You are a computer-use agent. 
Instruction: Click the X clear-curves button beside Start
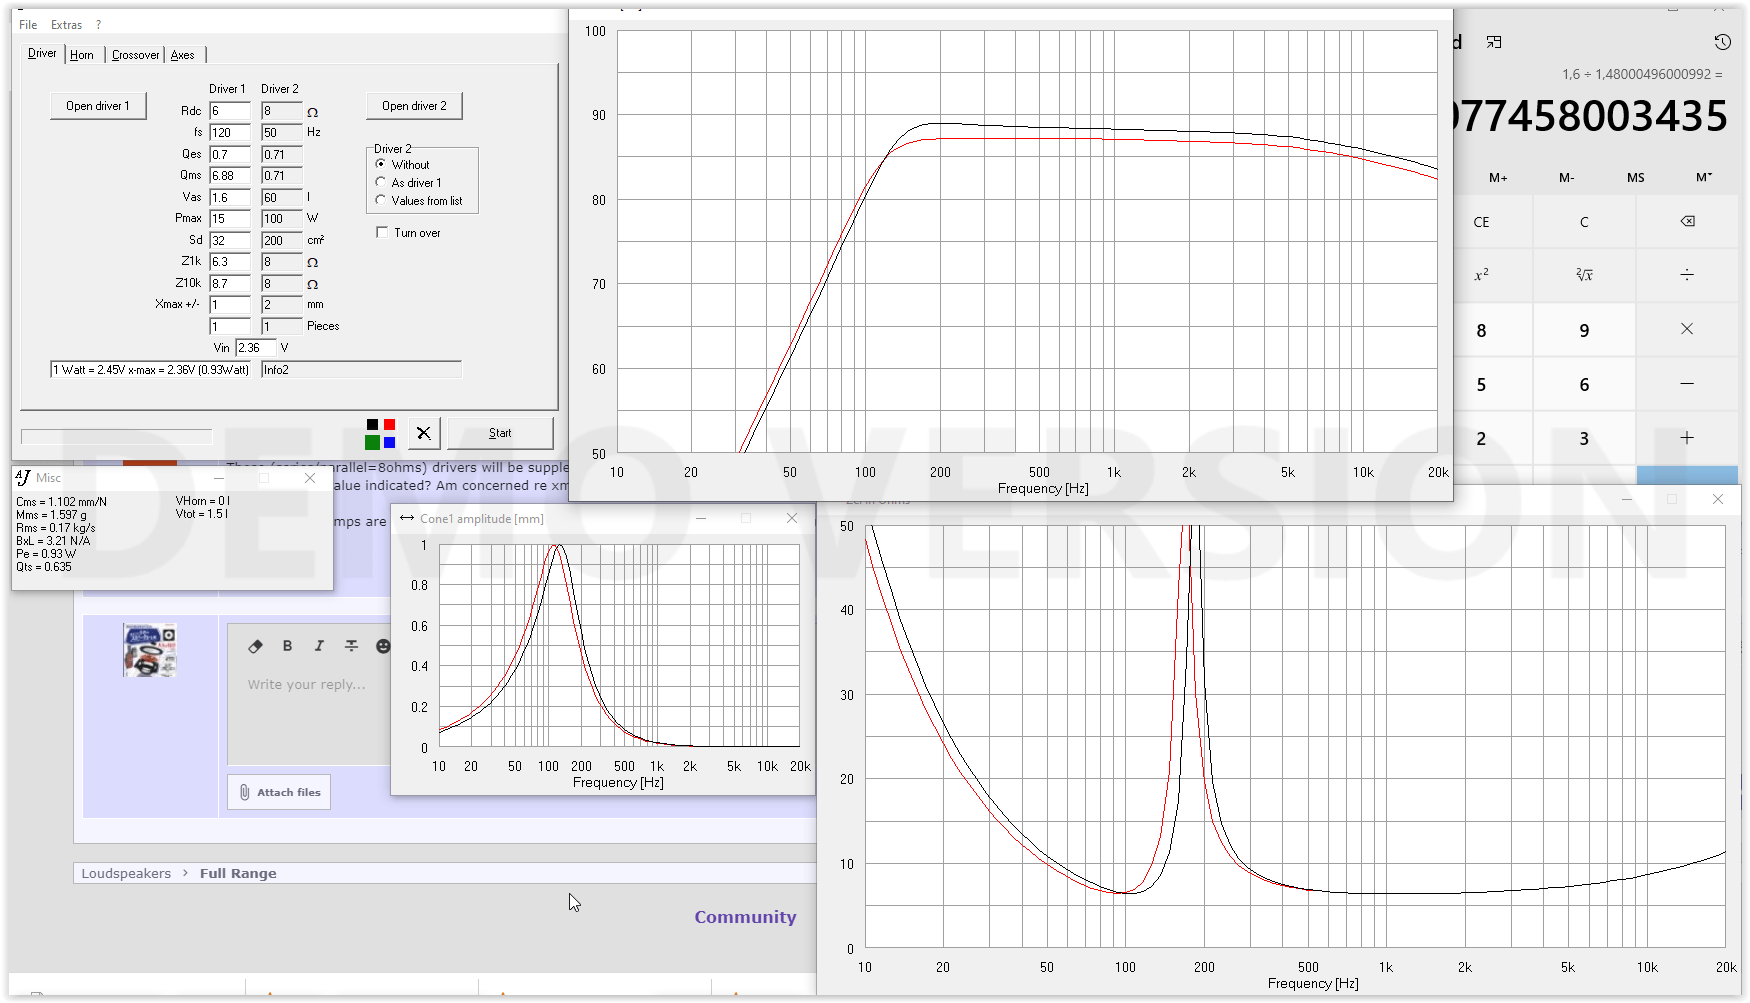(x=424, y=433)
